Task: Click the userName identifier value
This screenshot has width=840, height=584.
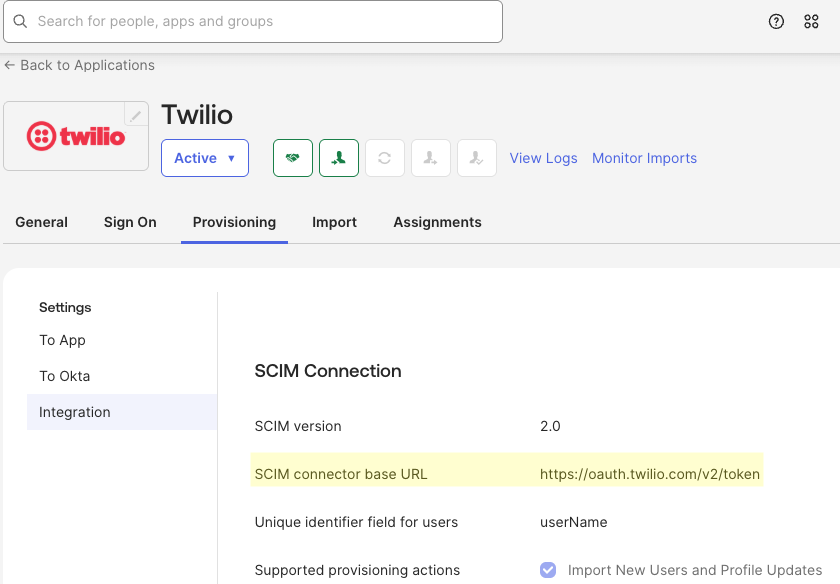Action: pos(573,522)
